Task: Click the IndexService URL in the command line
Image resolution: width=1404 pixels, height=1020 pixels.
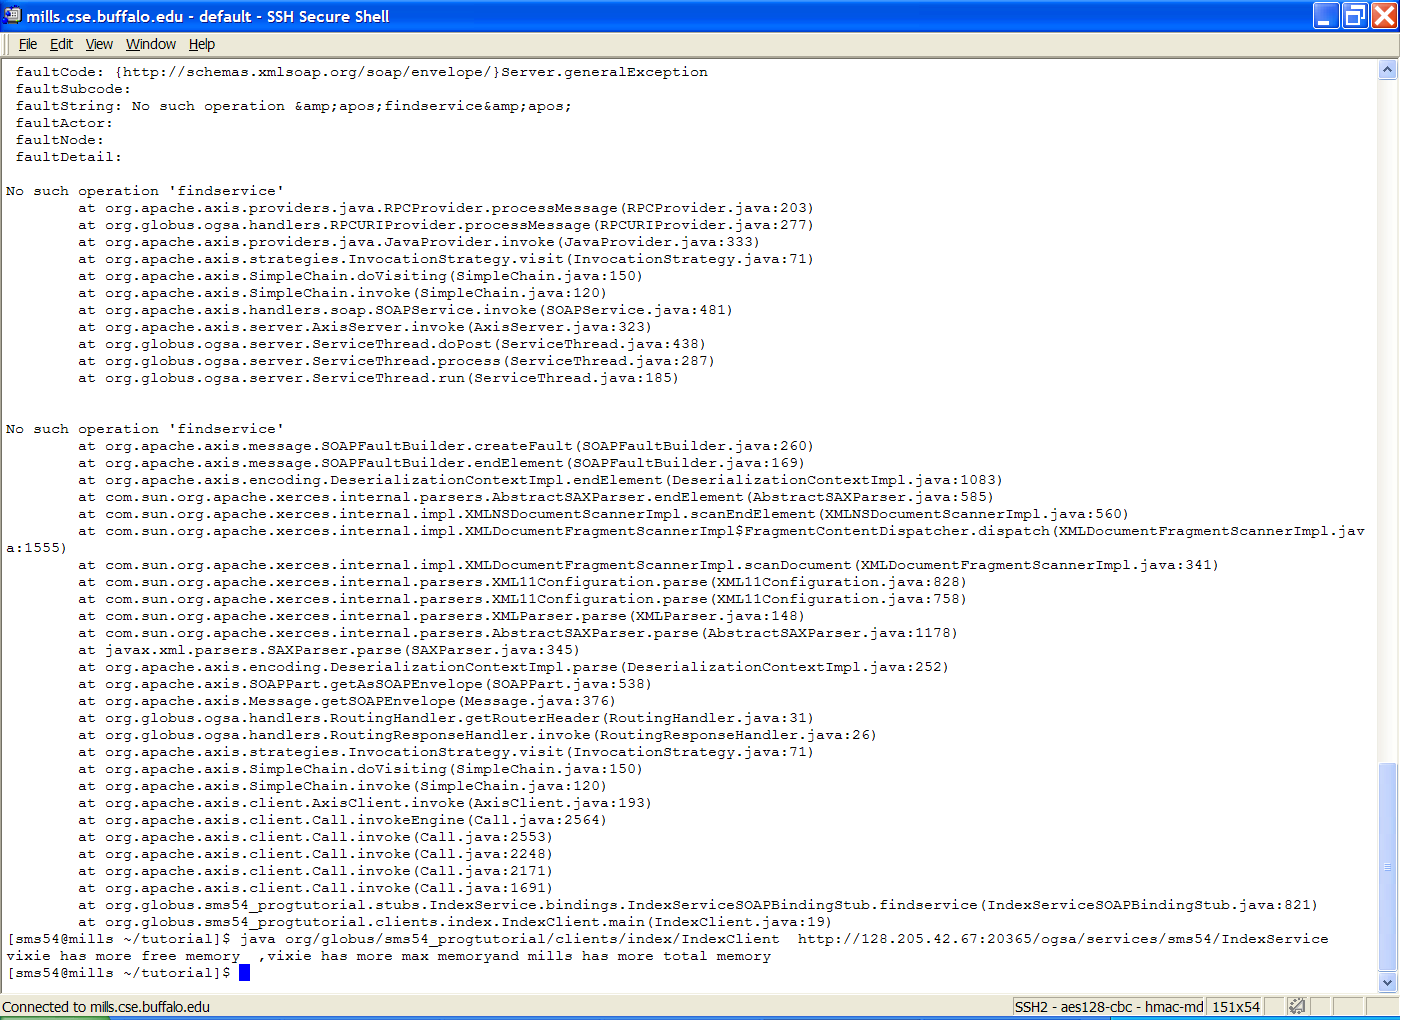Action: coord(1062,939)
